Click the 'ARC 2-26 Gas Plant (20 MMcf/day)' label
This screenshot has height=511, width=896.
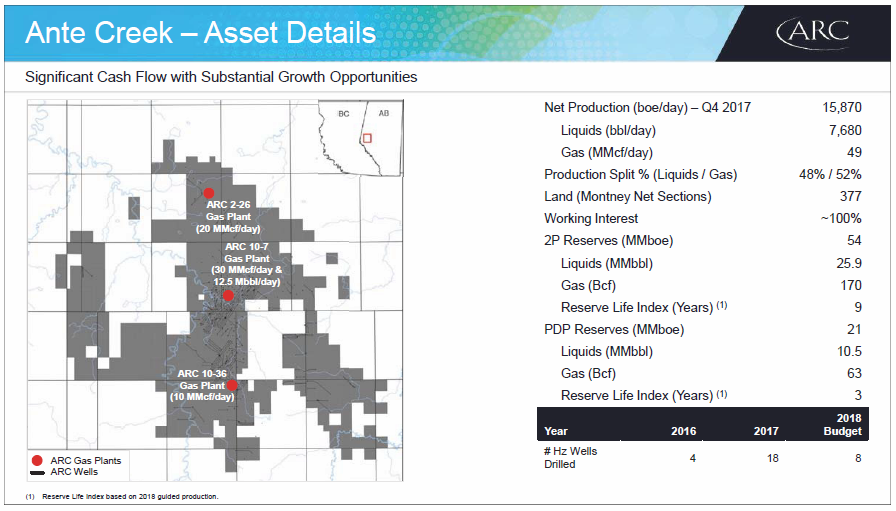pos(228,217)
